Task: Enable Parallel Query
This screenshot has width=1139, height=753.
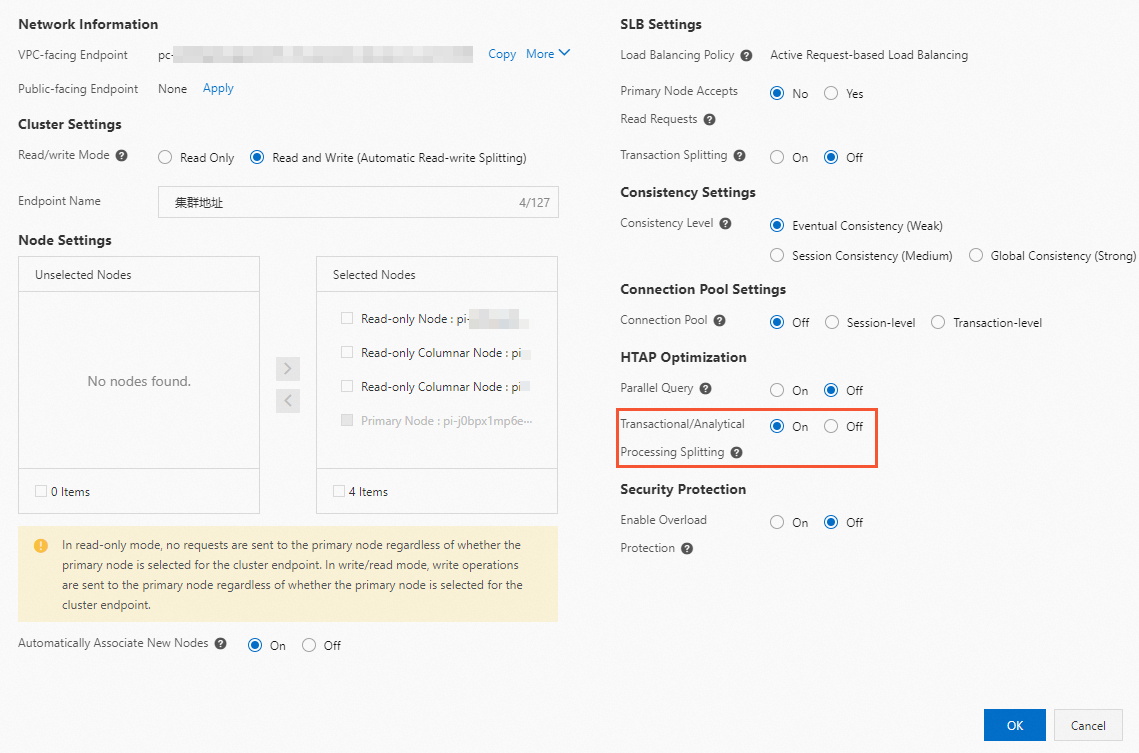Action: coord(777,391)
